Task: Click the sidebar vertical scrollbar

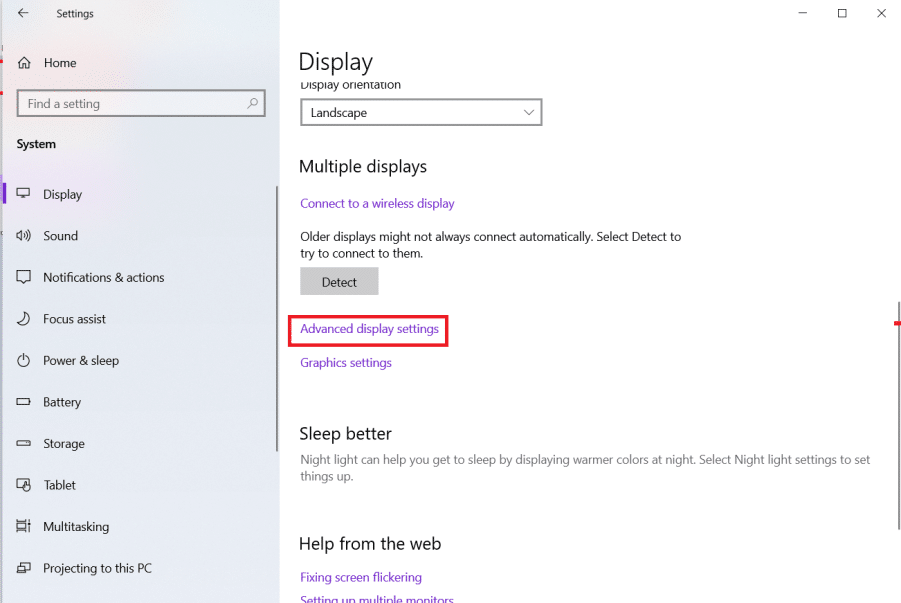Action: (276, 320)
